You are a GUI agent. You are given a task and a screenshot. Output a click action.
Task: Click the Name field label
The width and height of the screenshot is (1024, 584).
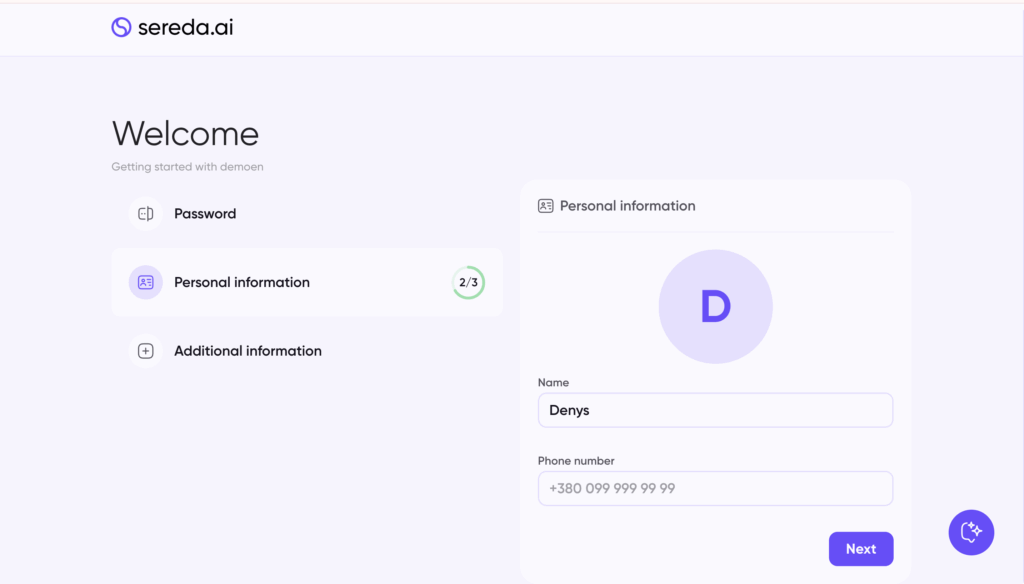(x=553, y=383)
